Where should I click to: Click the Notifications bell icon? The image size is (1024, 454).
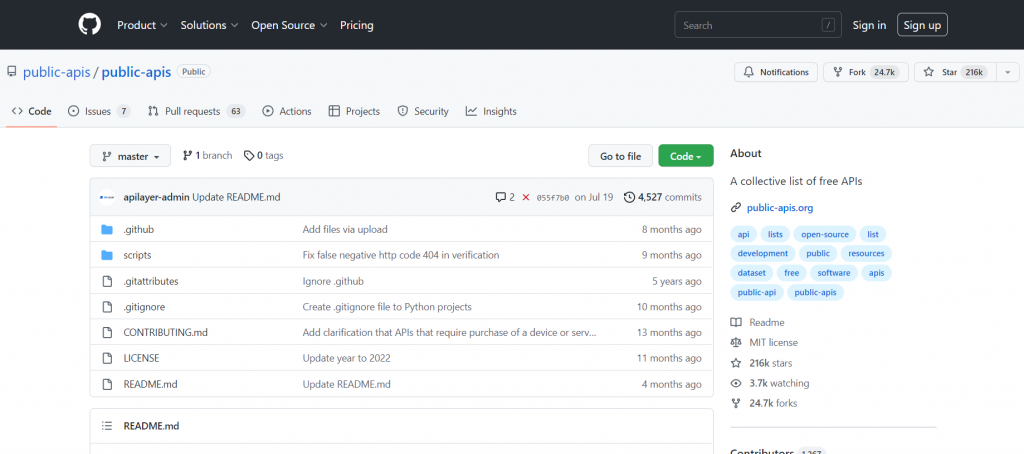click(x=749, y=73)
